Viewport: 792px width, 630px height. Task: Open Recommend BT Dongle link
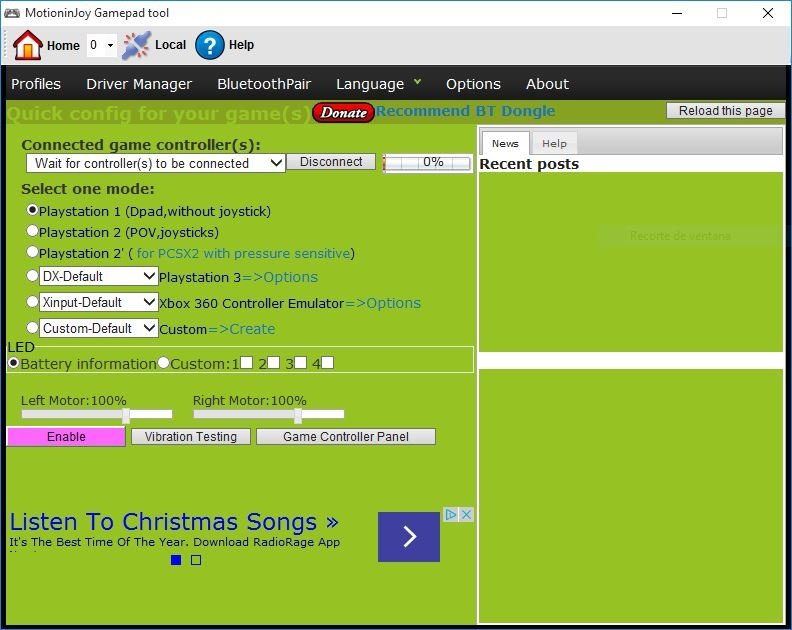[465, 111]
